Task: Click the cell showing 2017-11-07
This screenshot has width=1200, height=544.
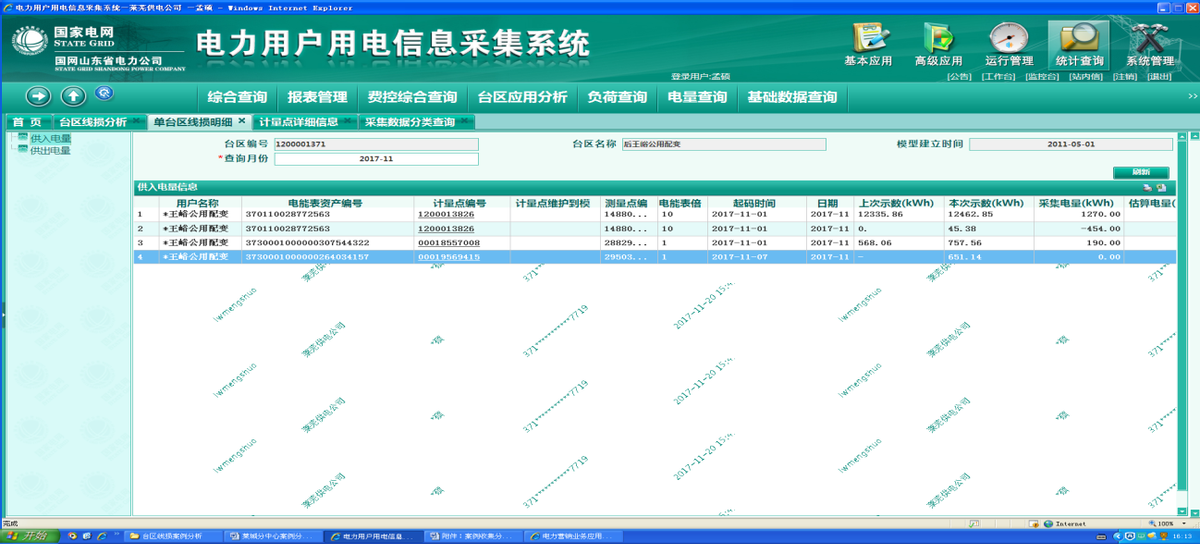Action: [757, 257]
